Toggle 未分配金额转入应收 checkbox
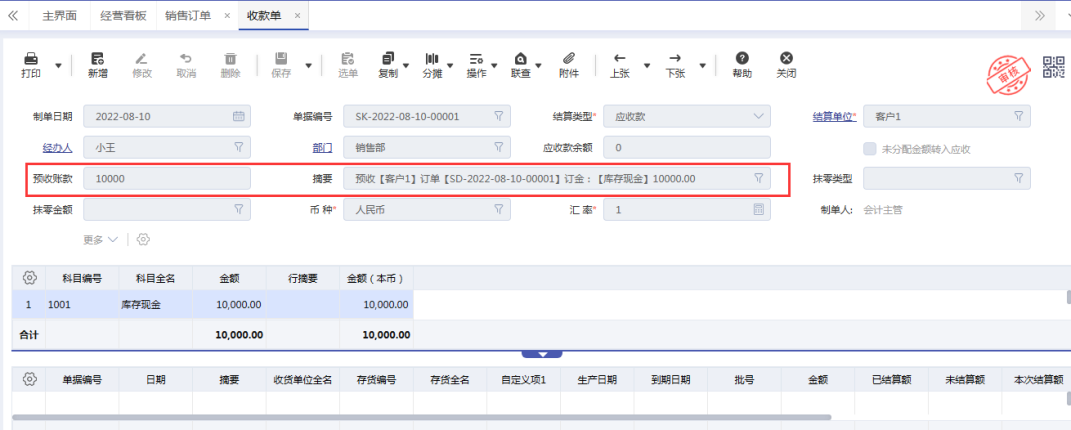 click(x=868, y=149)
